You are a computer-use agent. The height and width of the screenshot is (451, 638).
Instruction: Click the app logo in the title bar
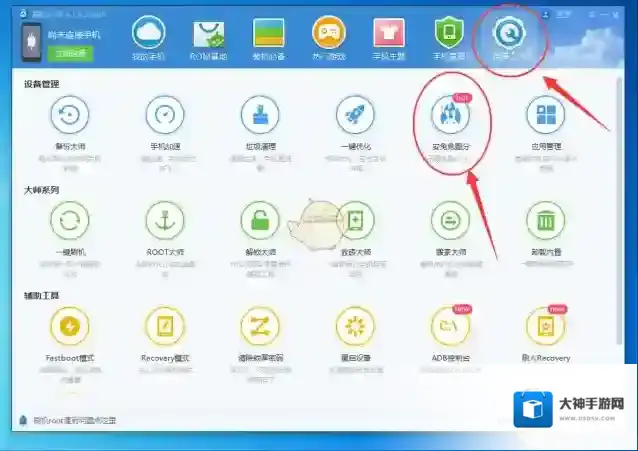tap(24, 13)
